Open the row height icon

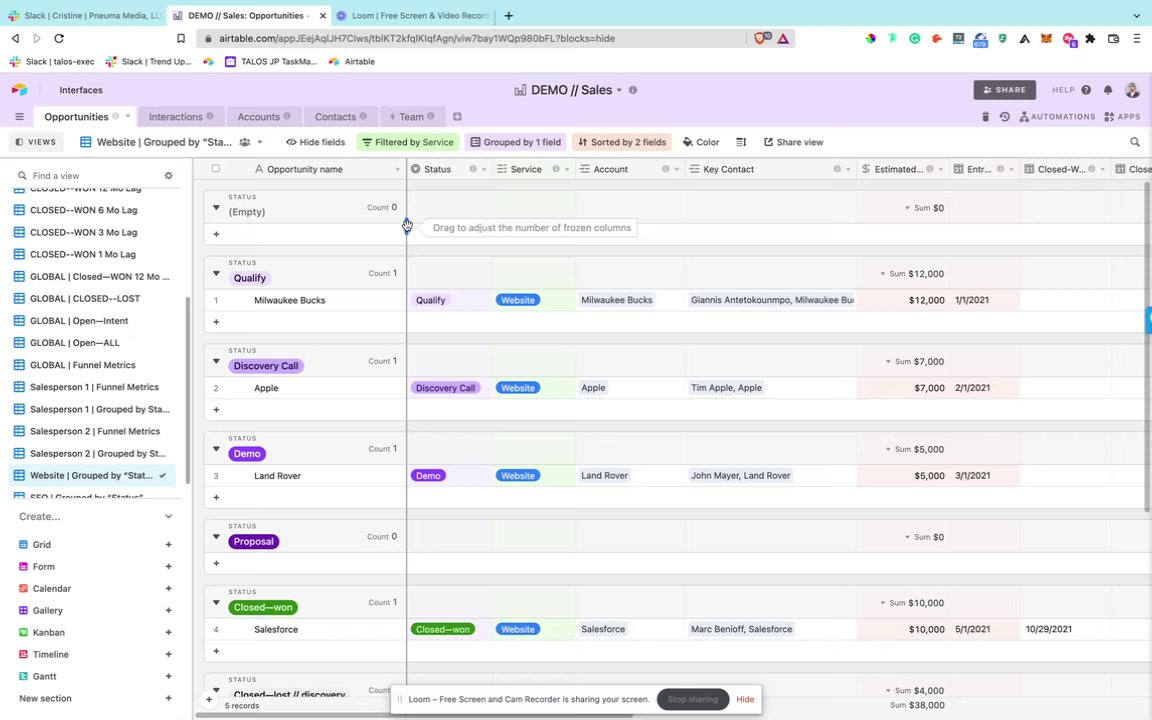point(741,142)
